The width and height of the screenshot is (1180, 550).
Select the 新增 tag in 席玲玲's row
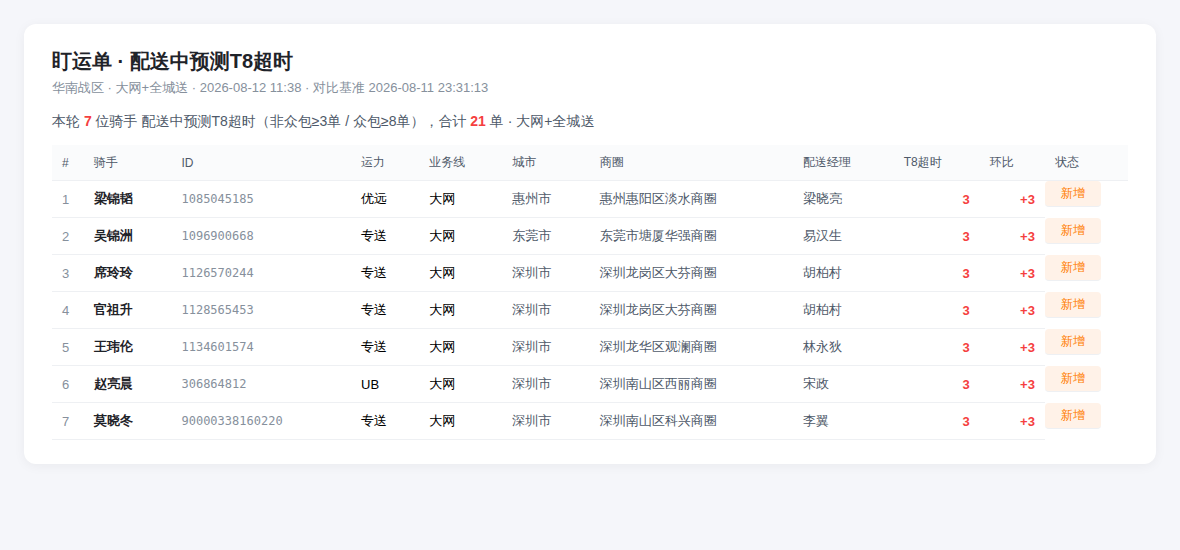1072,267
